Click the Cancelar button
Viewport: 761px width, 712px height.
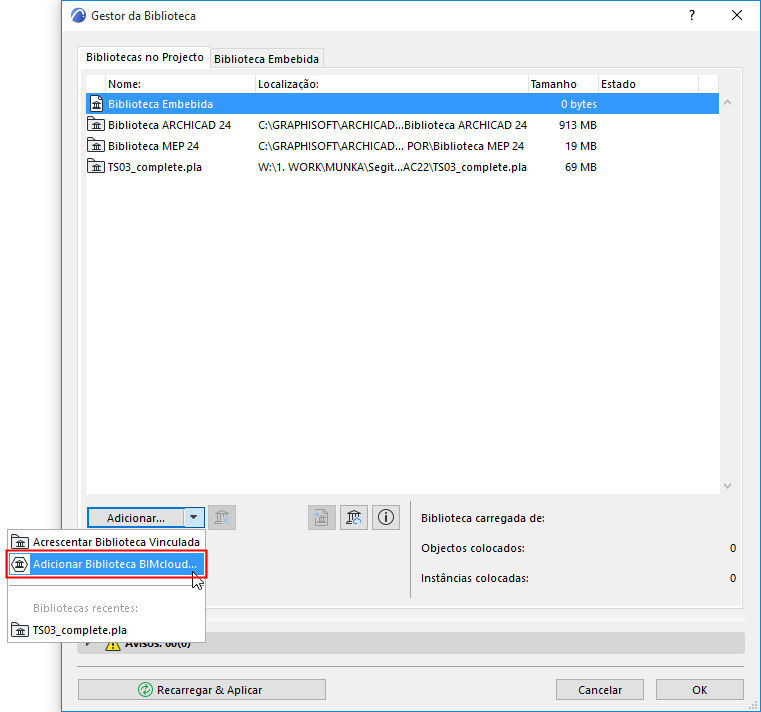(600, 690)
